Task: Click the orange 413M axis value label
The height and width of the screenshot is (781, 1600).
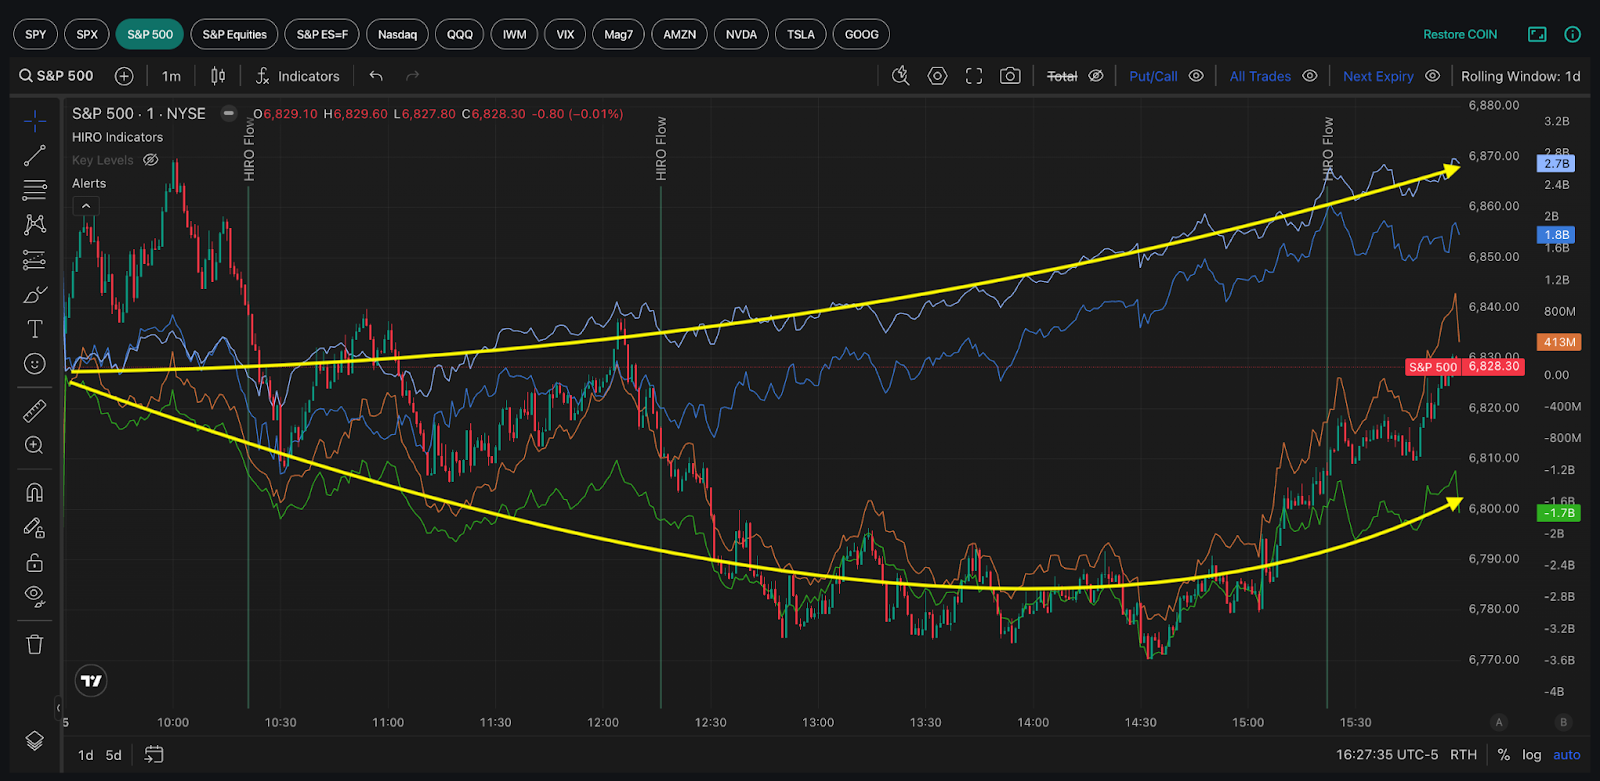Action: pos(1559,342)
